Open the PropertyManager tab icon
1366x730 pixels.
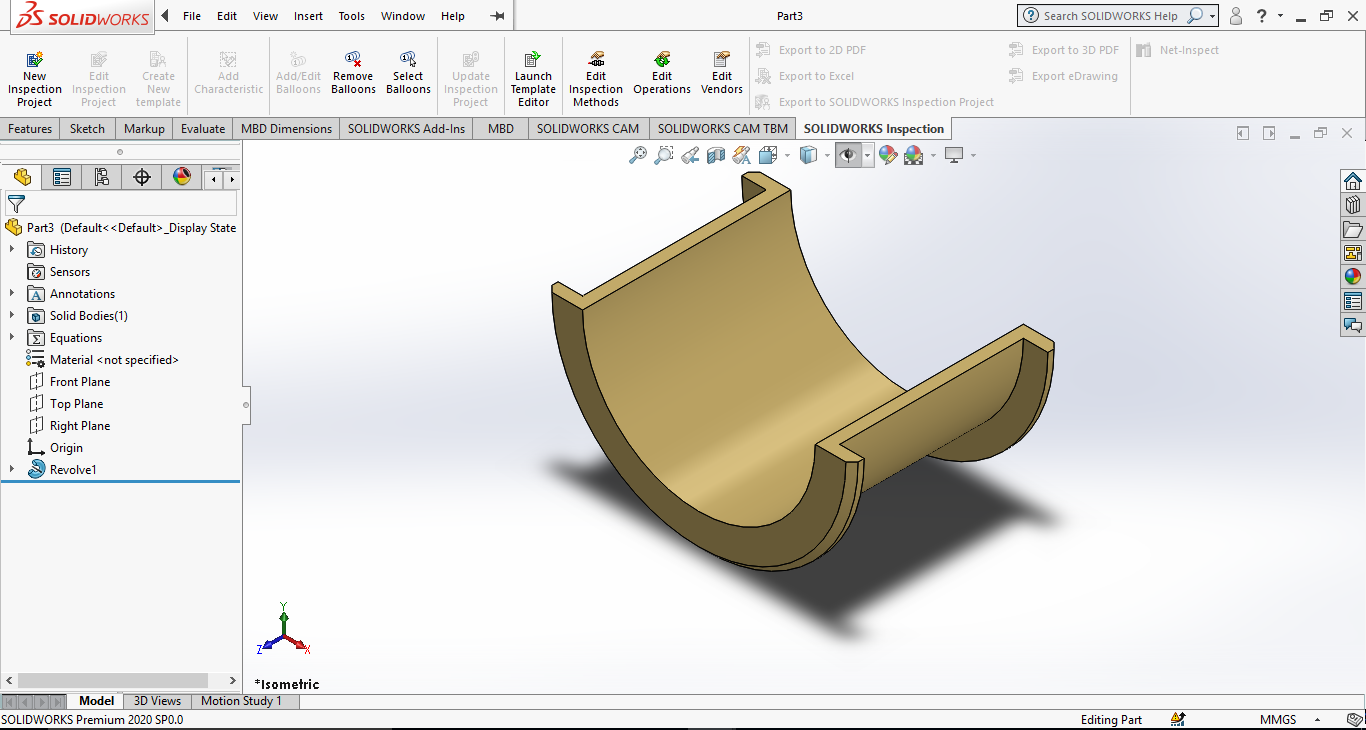[62, 177]
